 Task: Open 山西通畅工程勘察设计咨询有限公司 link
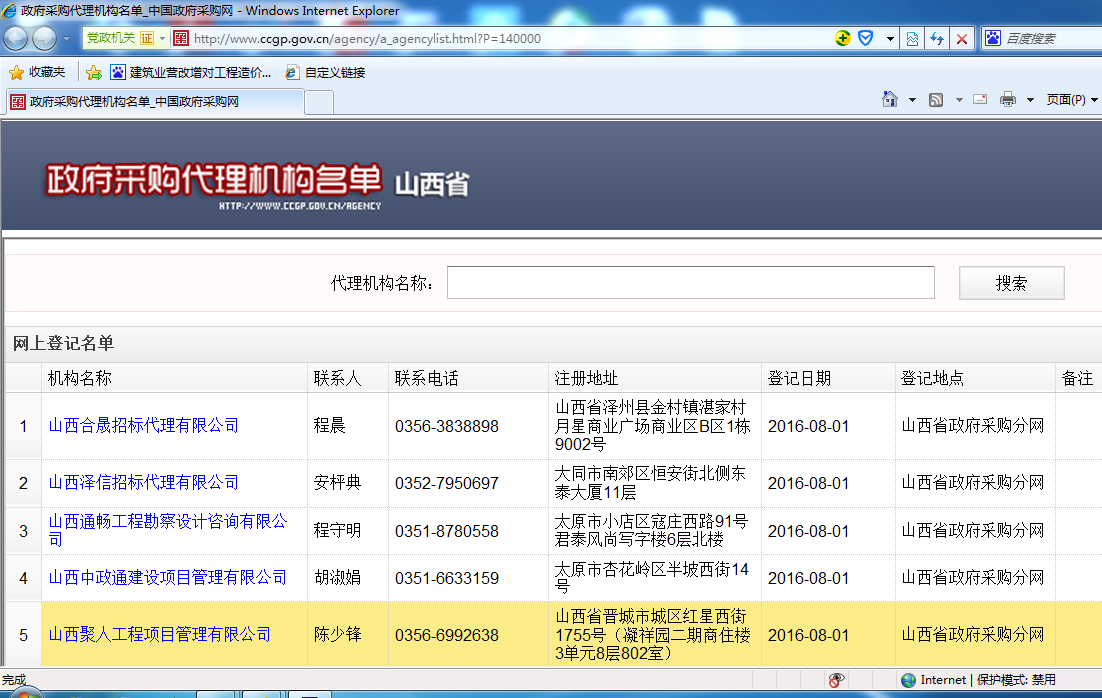point(168,530)
